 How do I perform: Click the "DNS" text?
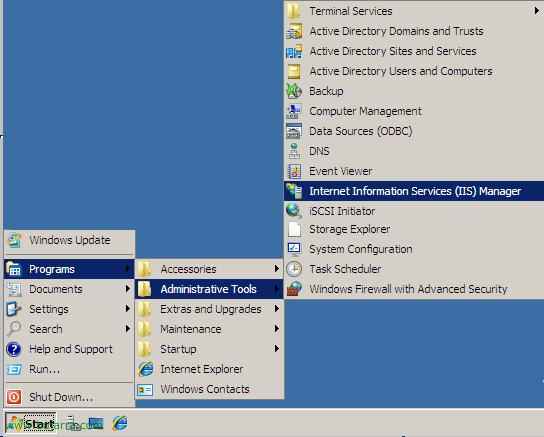point(319,151)
